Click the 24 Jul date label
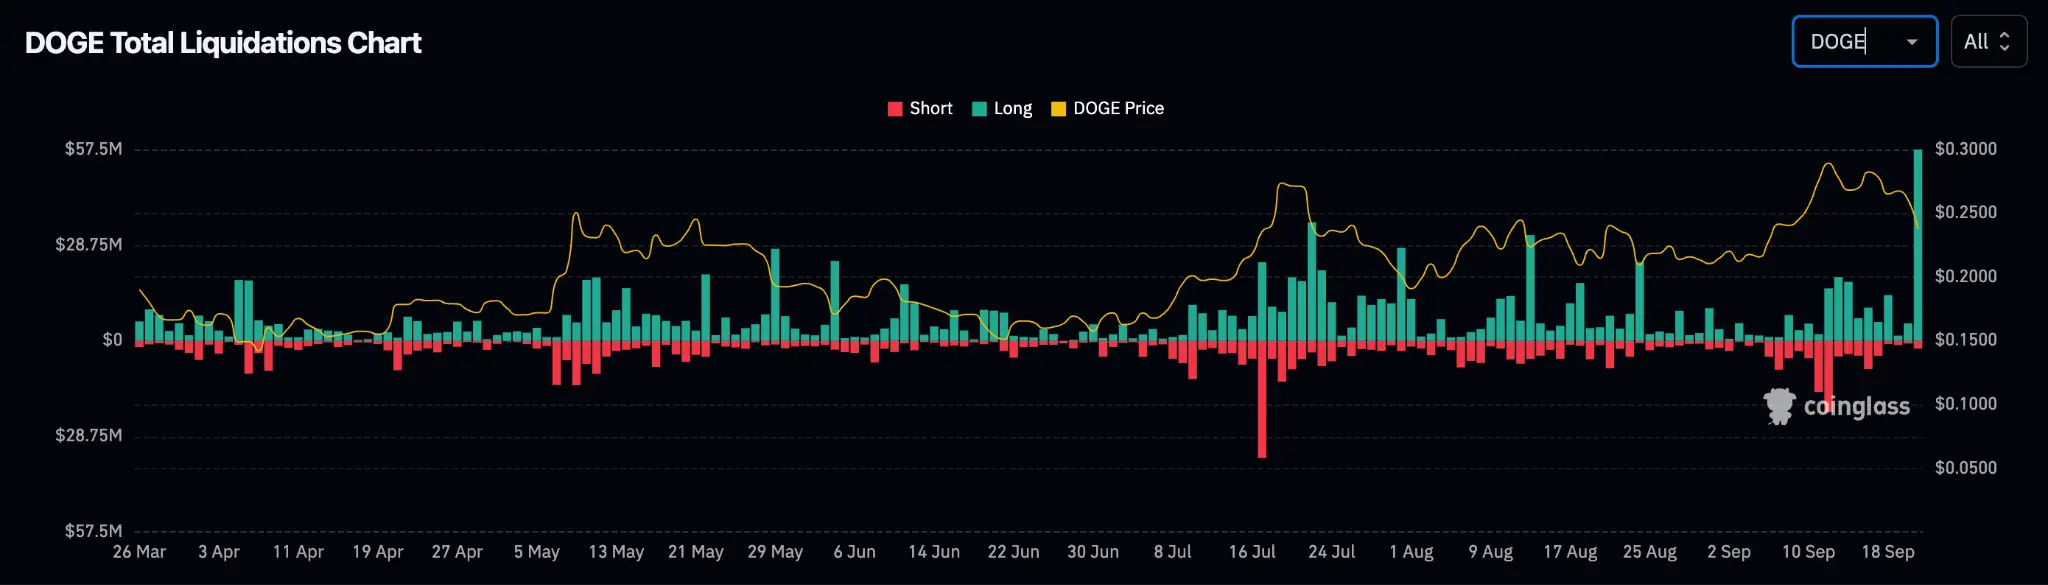This screenshot has width=2048, height=585. [x=1332, y=552]
